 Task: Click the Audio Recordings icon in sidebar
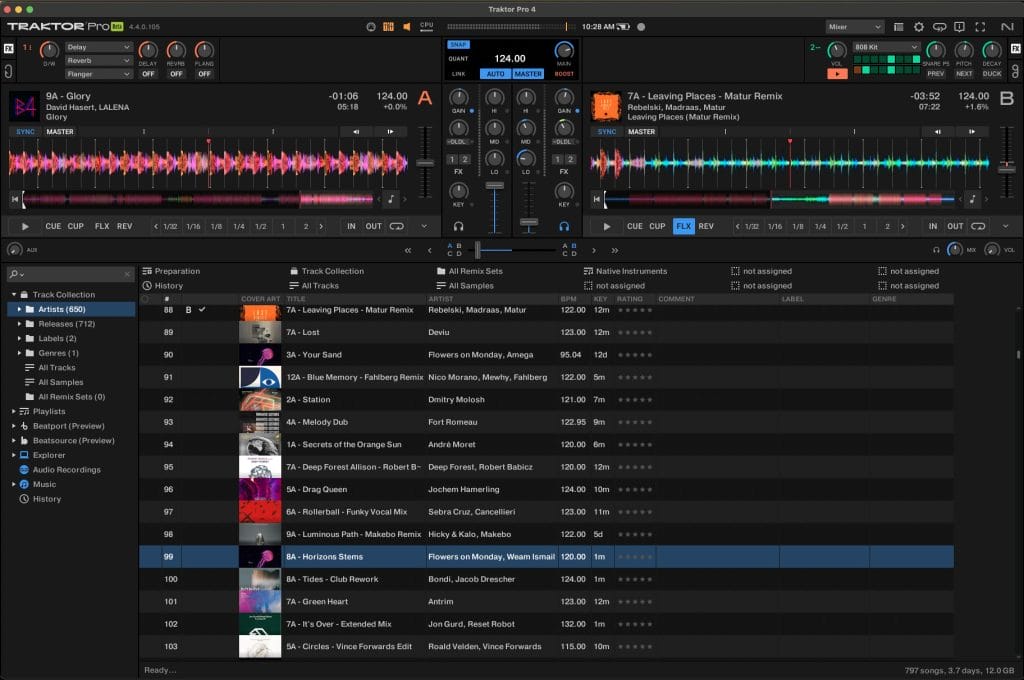click(x=24, y=470)
